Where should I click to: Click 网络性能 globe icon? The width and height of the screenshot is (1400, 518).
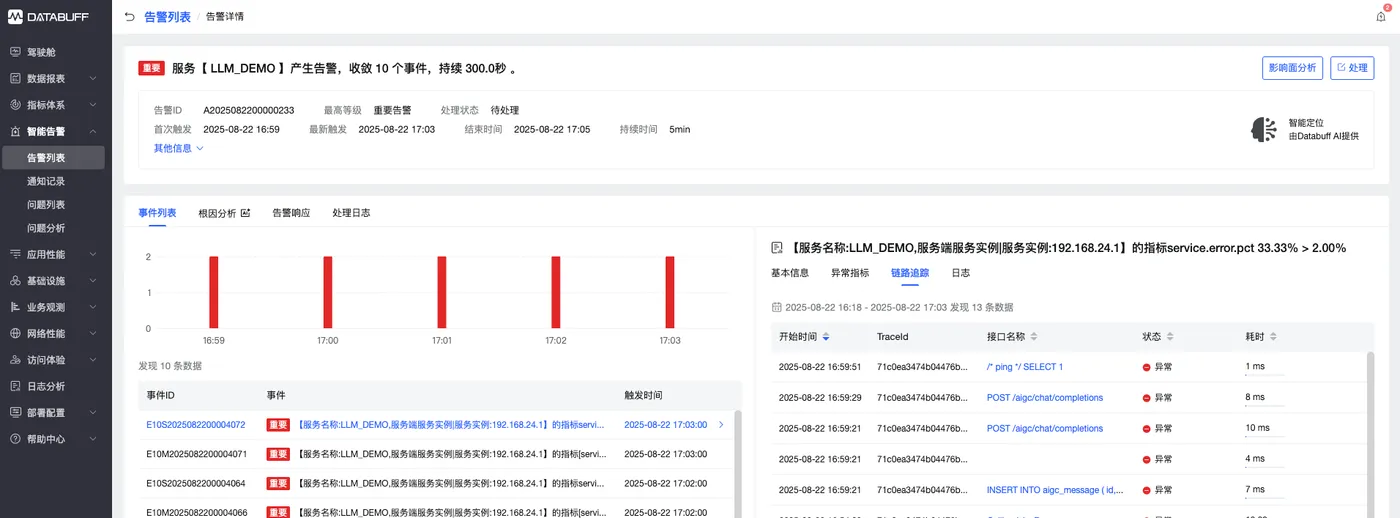15,333
